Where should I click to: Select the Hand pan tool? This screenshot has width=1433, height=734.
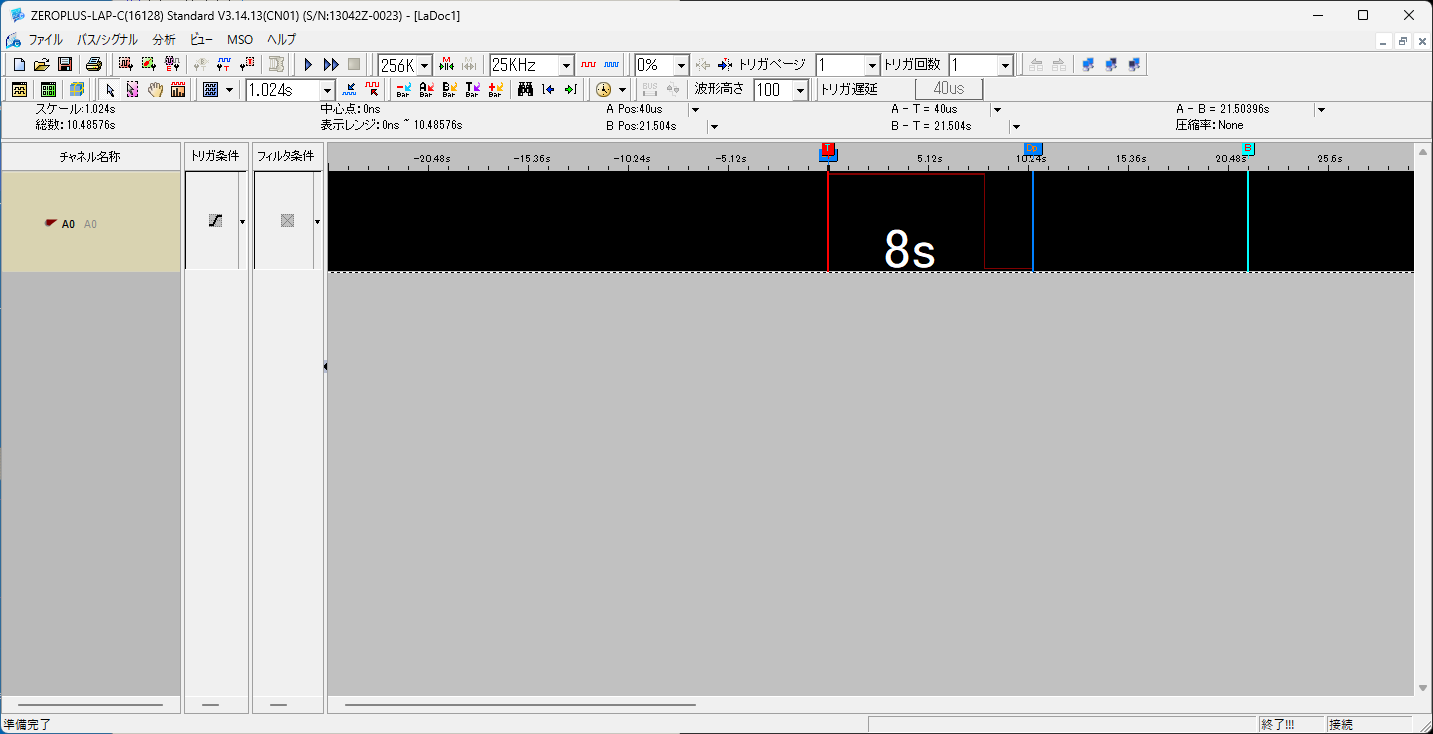point(155,89)
